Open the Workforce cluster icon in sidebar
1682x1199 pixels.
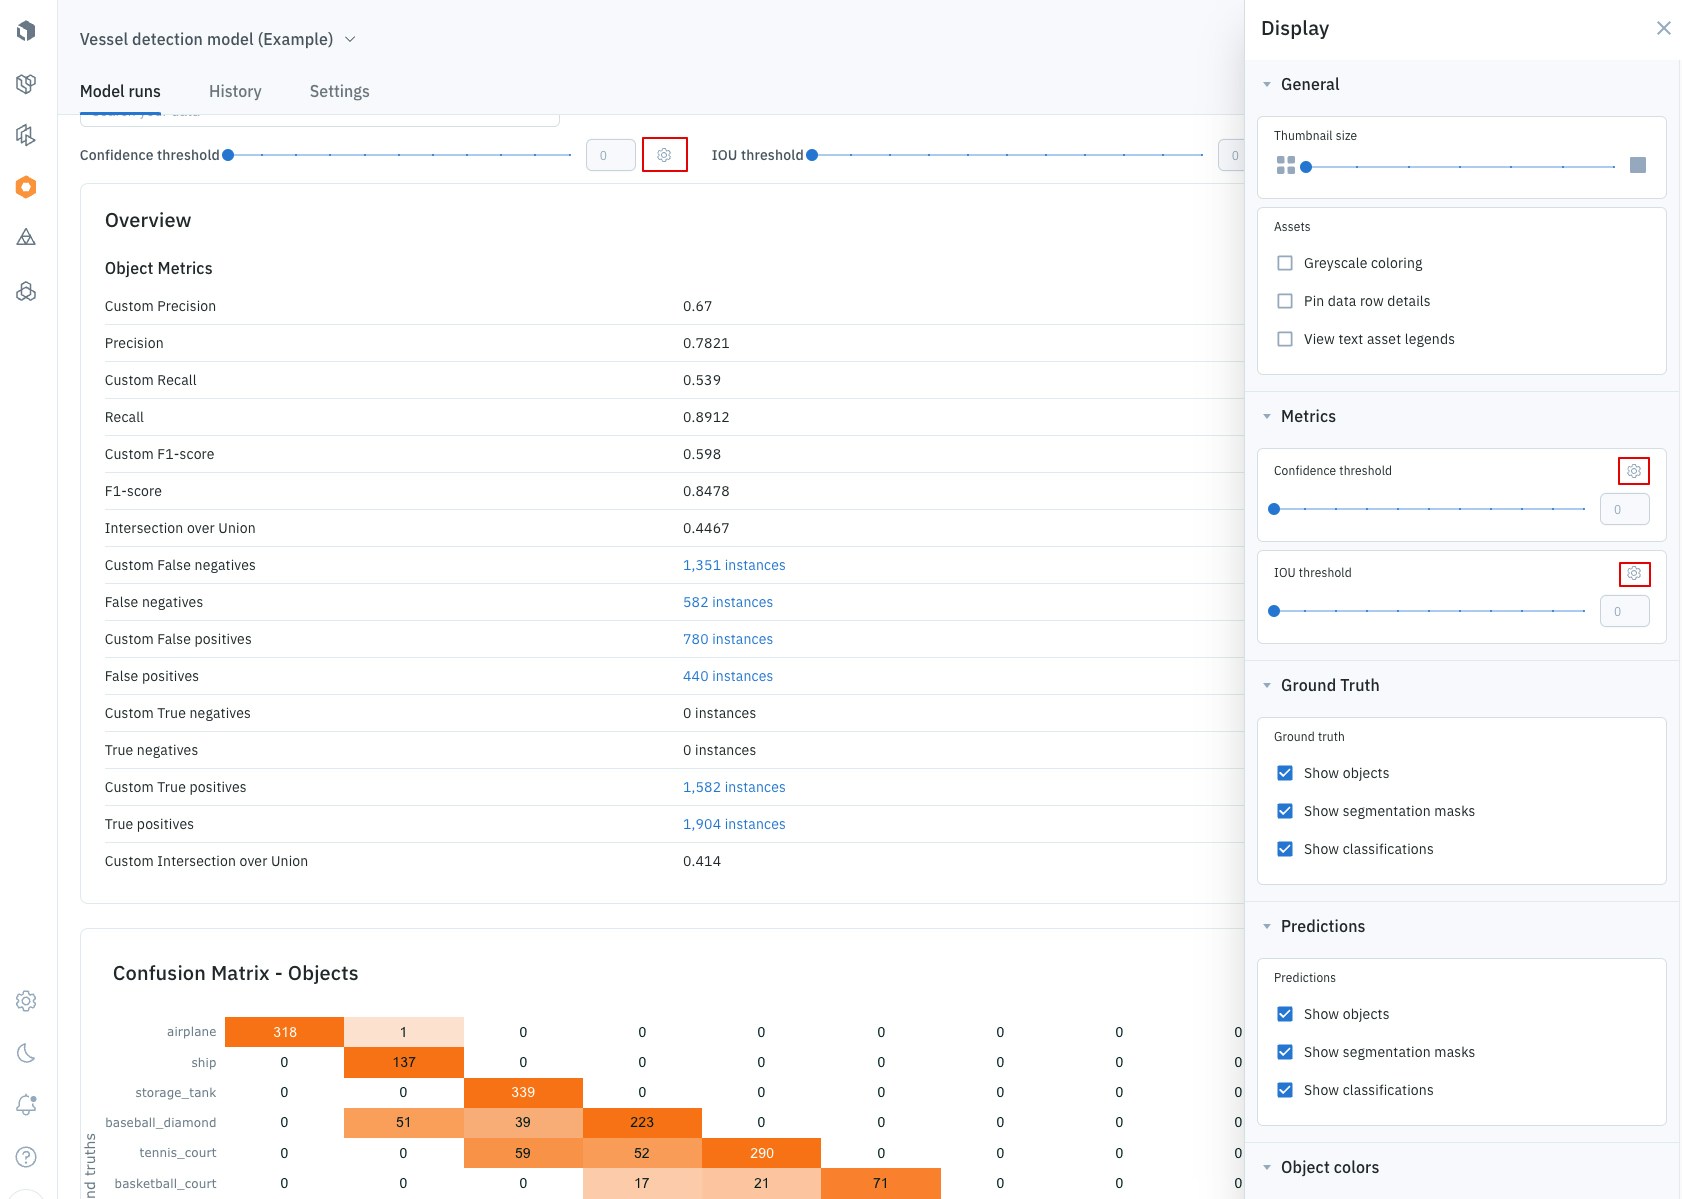point(27,291)
